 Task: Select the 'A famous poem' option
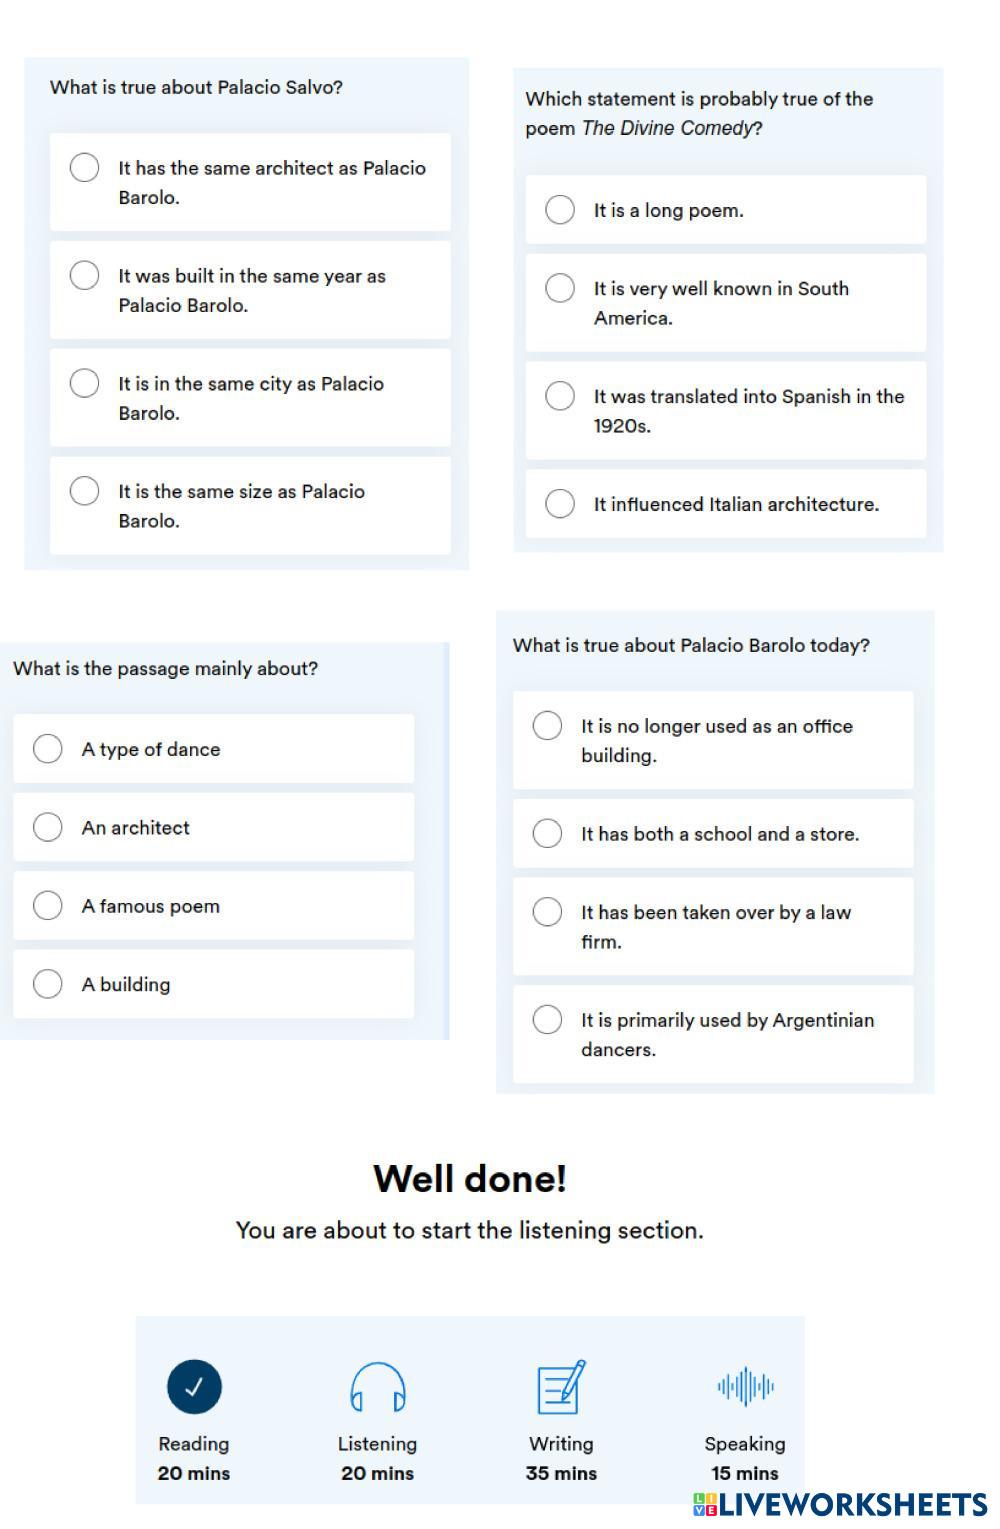click(48, 906)
